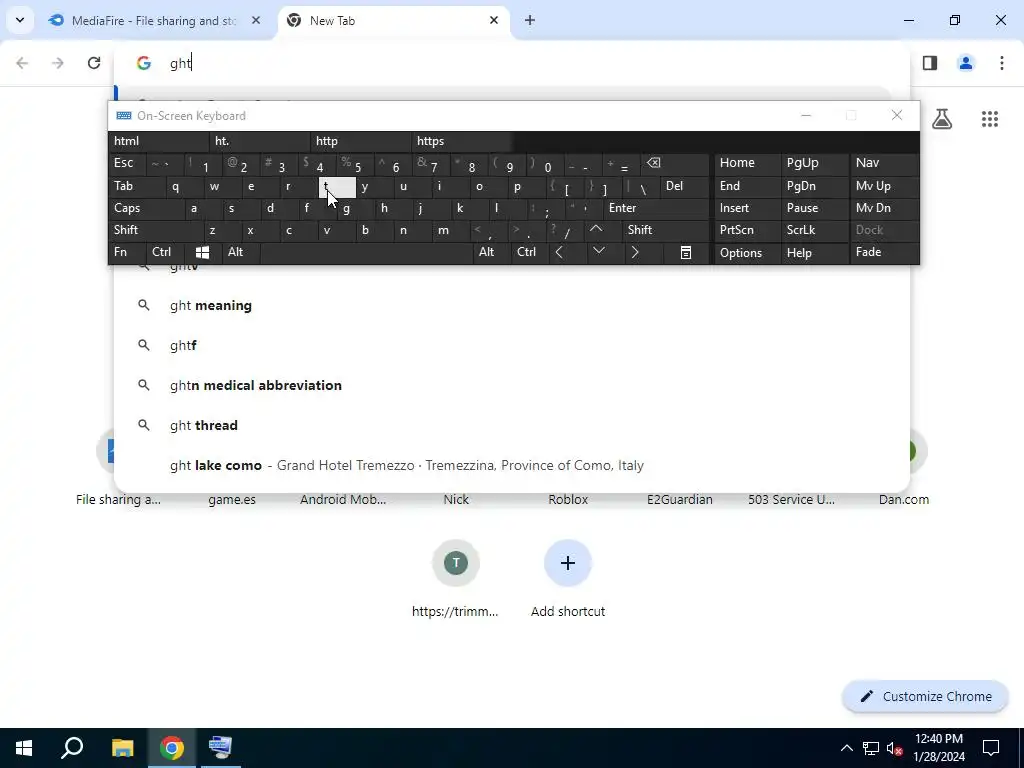Choose suggestion 'ght thread'
The image size is (1024, 768).
(512, 425)
